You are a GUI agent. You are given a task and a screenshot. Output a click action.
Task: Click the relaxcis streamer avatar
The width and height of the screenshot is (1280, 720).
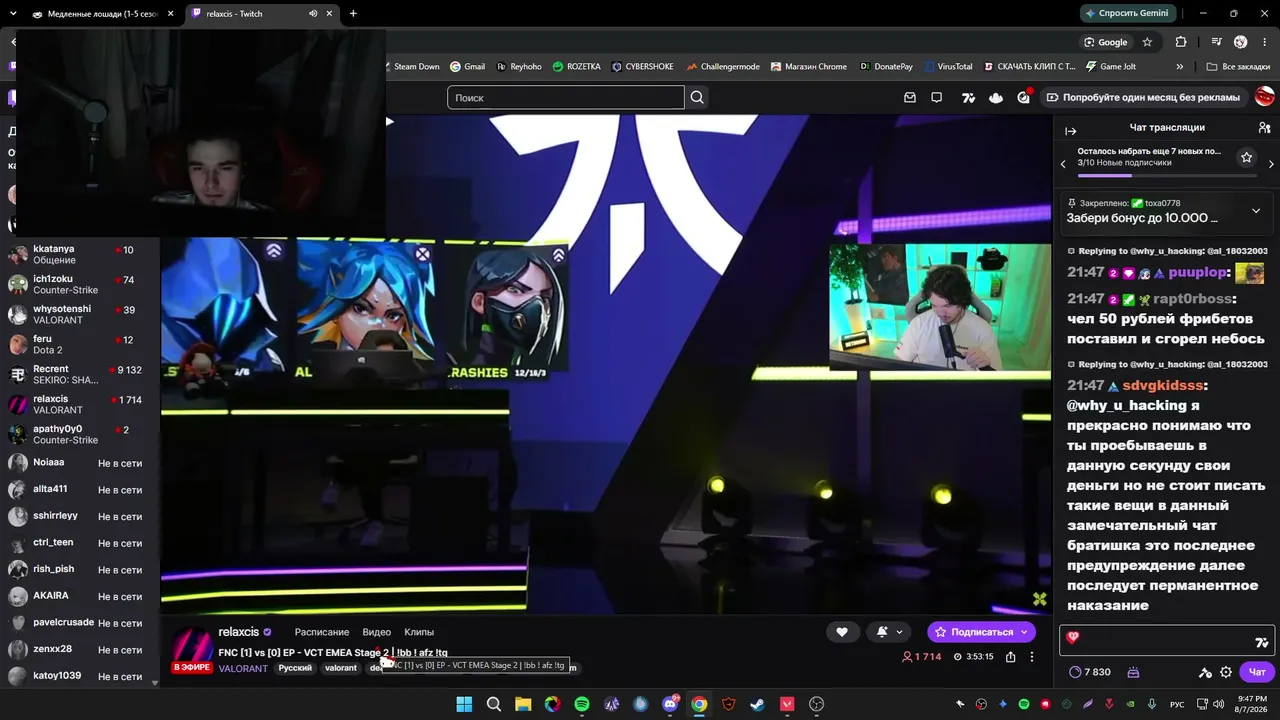point(192,648)
